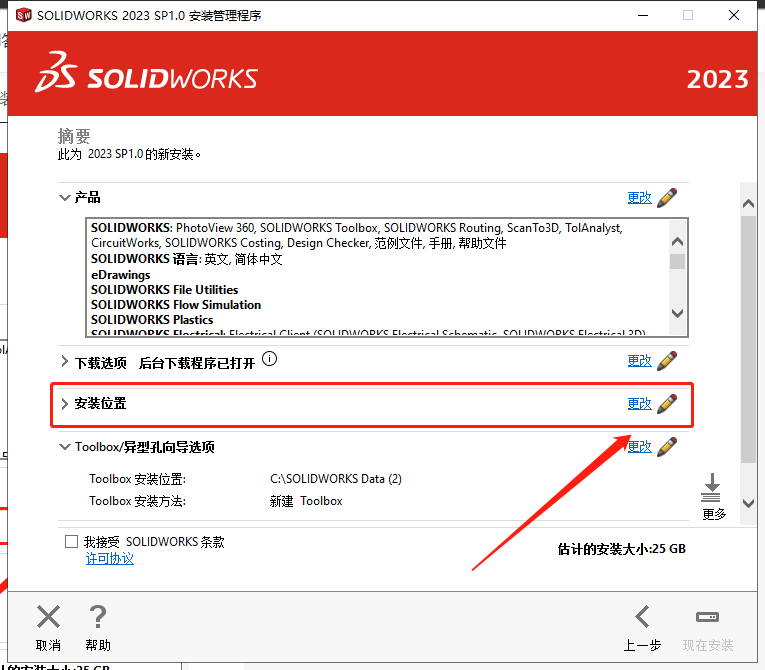The height and width of the screenshot is (670, 765).
Task: Check the 我接受 SOLIDWORKS 条款 checkbox
Action: [x=71, y=542]
